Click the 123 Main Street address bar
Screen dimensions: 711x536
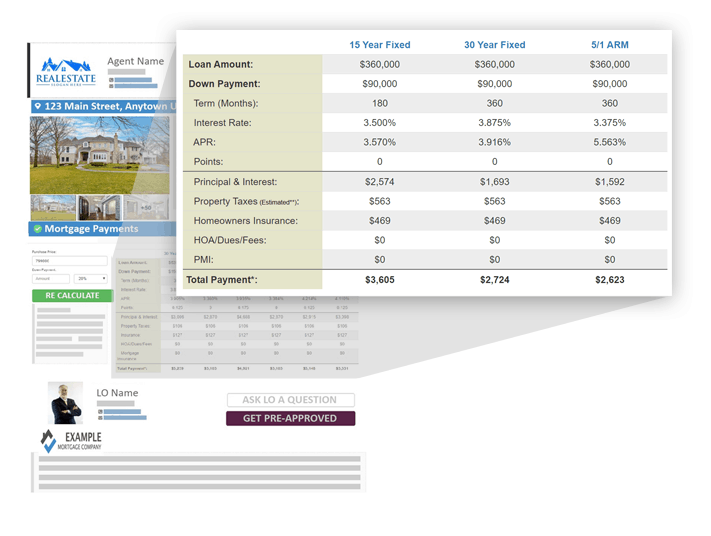103,106
